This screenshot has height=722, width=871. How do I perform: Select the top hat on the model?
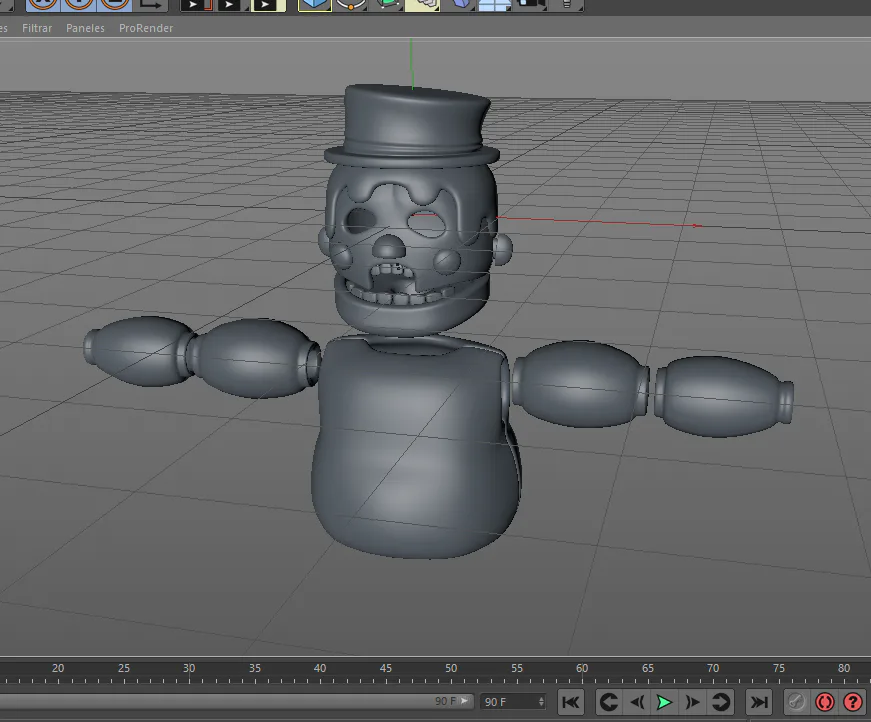pyautogui.click(x=412, y=125)
